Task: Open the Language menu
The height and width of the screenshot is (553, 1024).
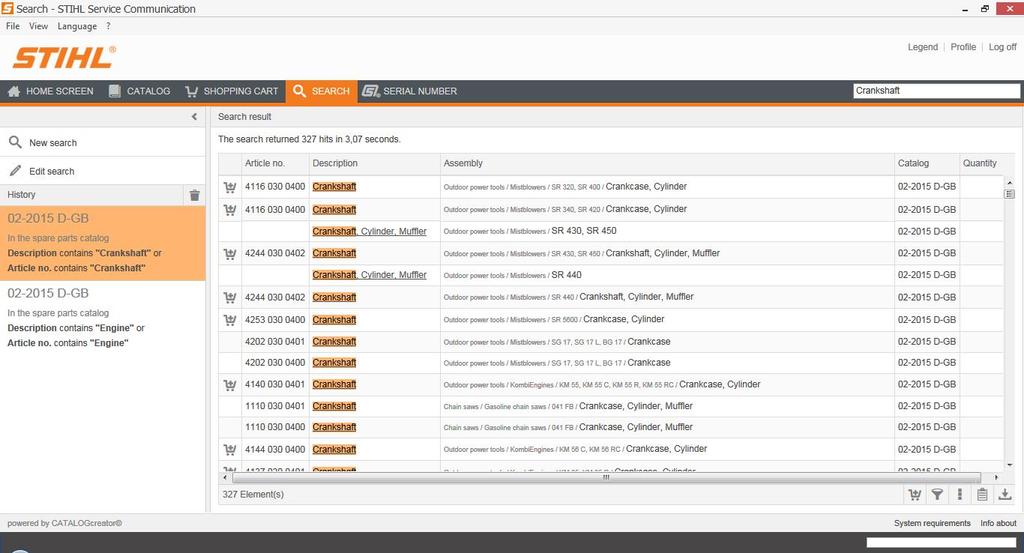Action: pos(76,26)
